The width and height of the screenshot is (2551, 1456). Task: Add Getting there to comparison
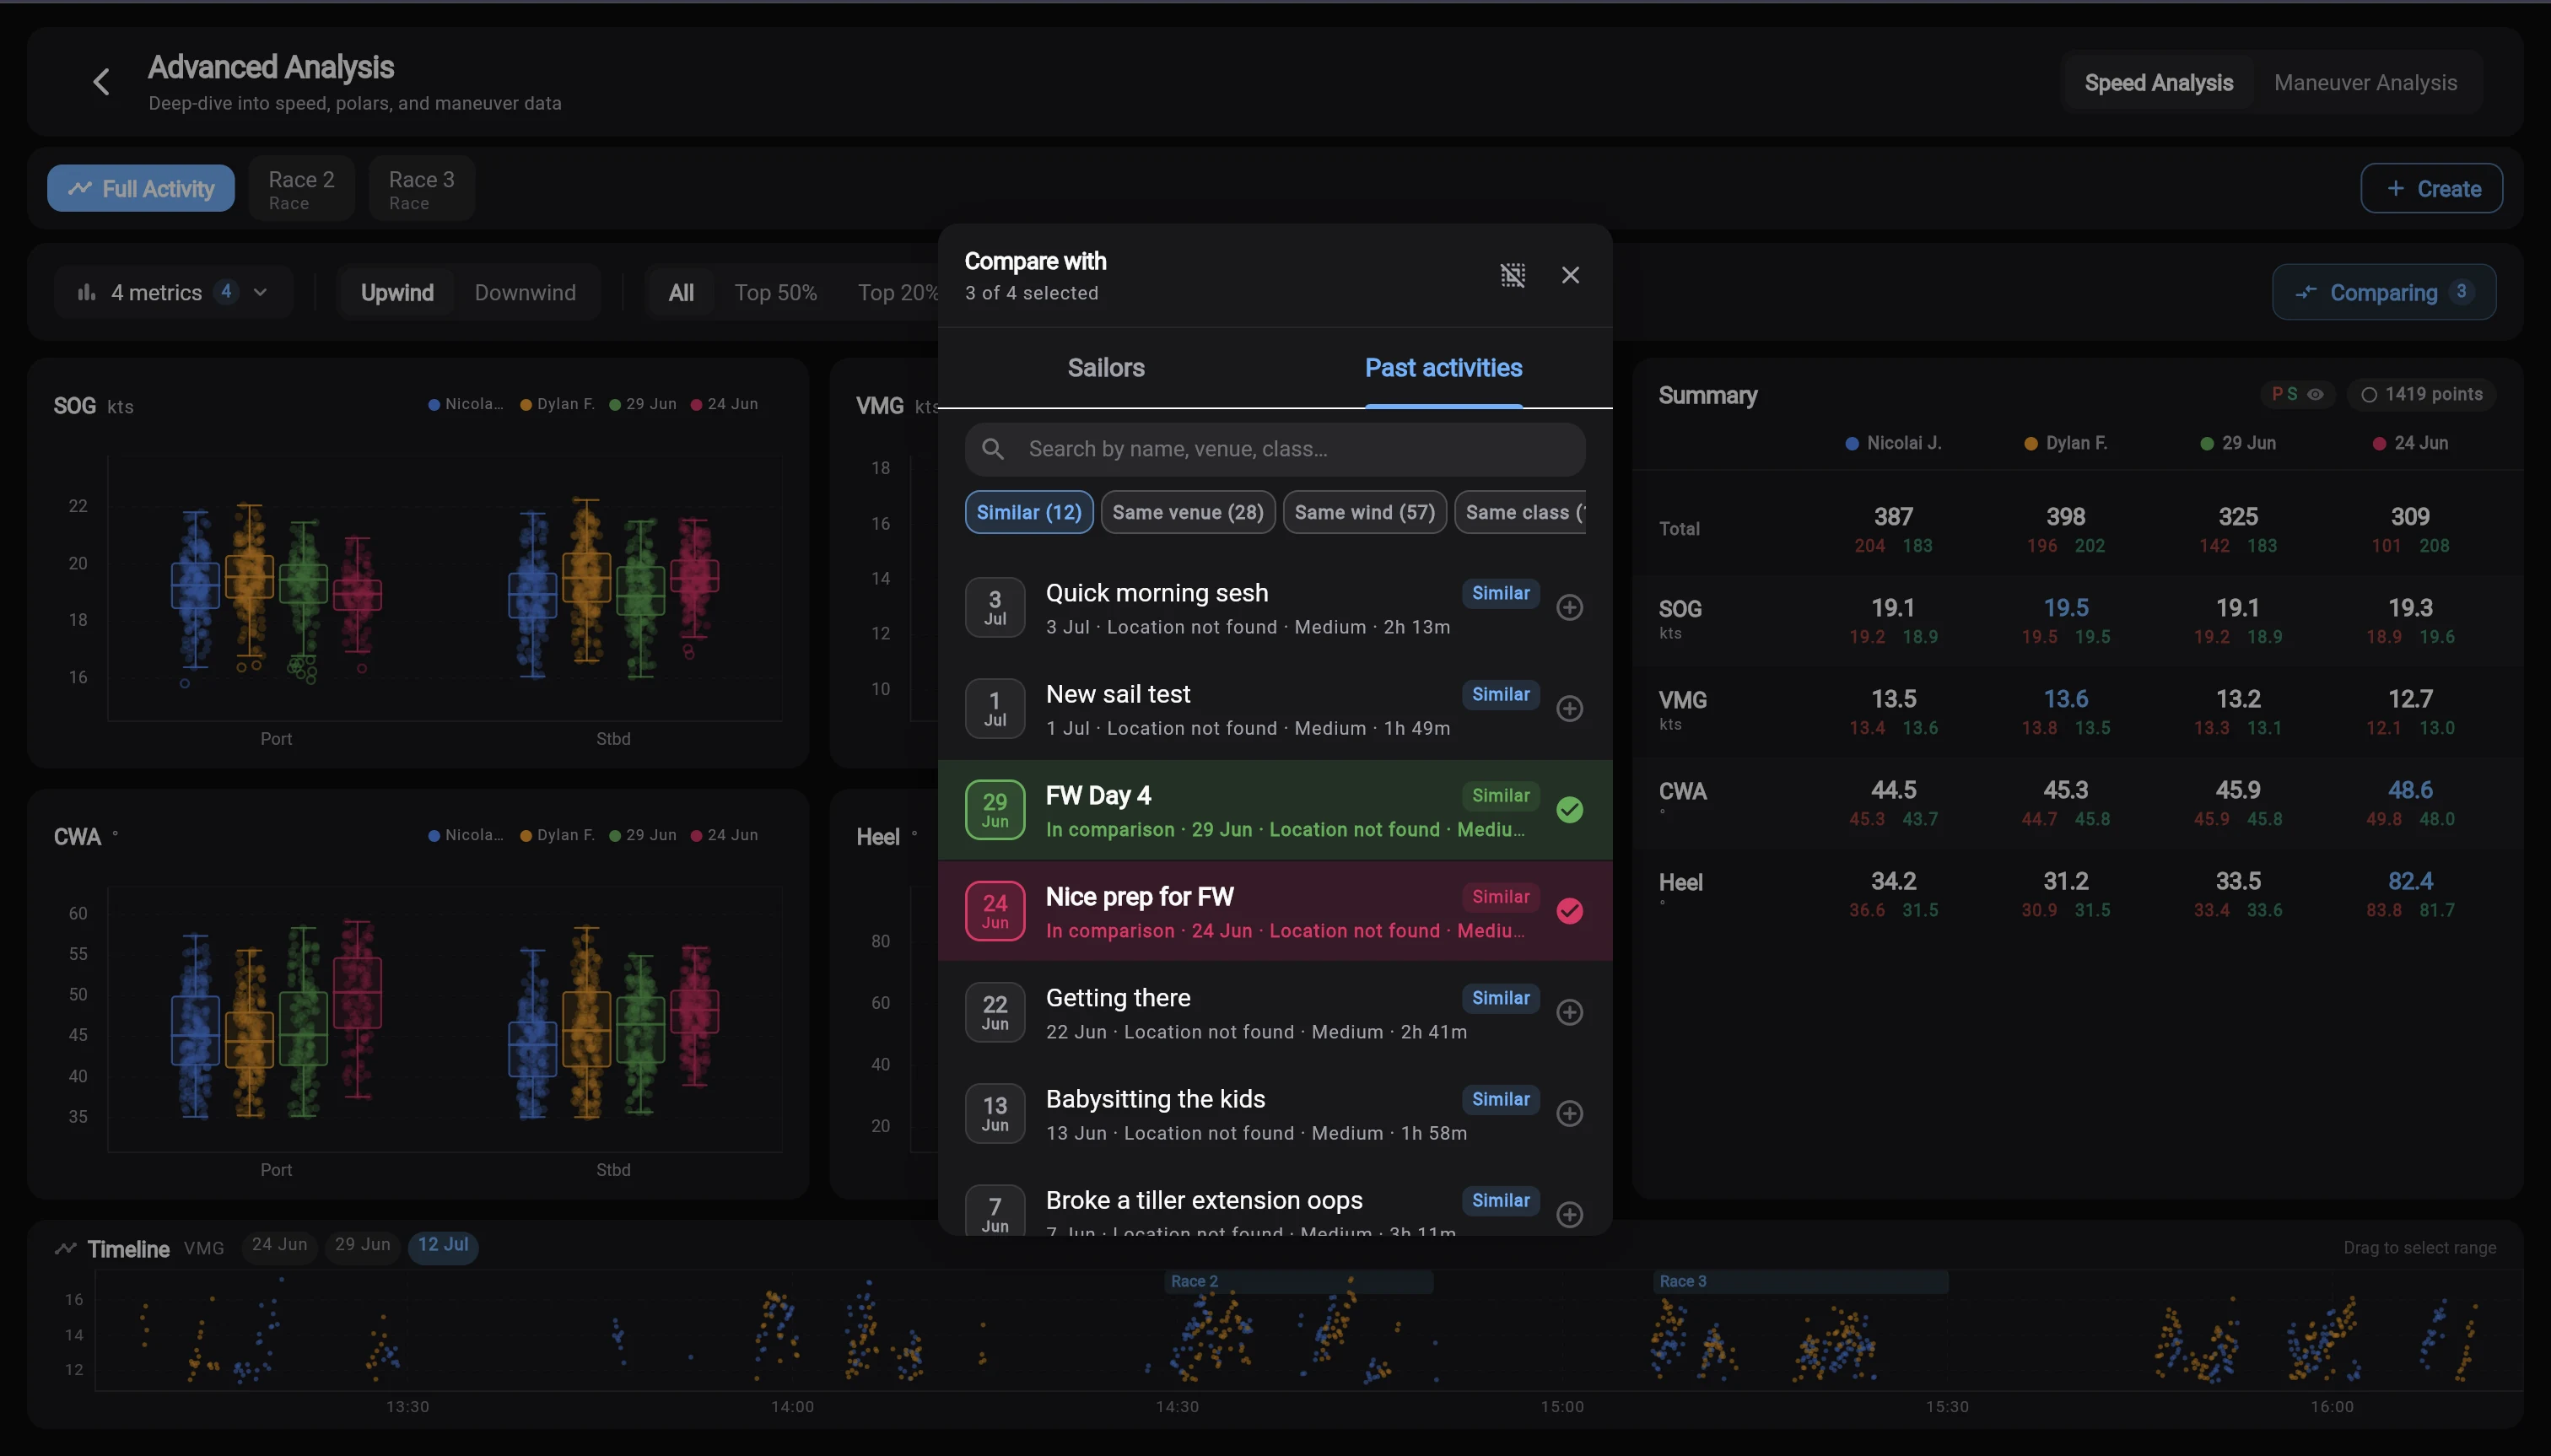pyautogui.click(x=1569, y=1012)
